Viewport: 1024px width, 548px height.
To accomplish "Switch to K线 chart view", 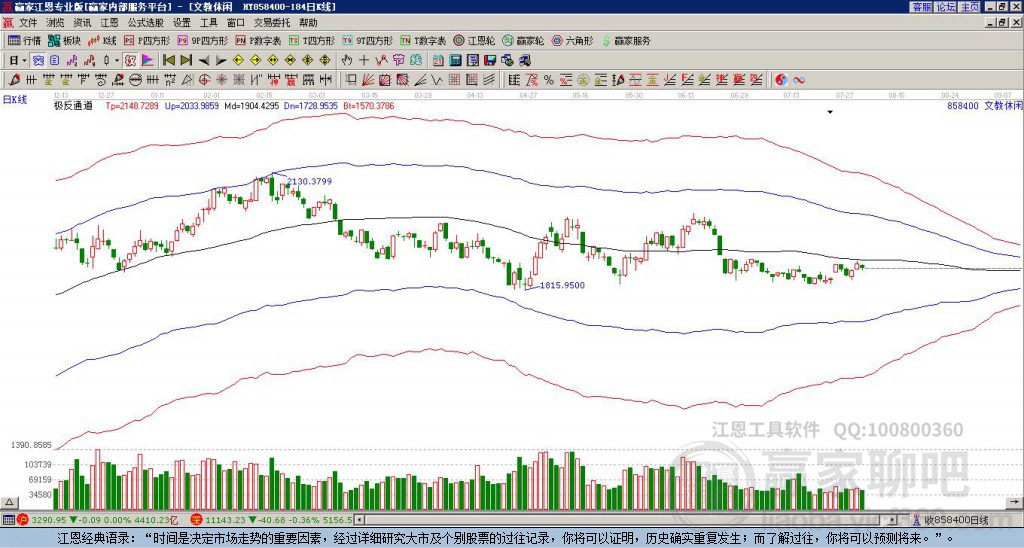I will coord(102,40).
